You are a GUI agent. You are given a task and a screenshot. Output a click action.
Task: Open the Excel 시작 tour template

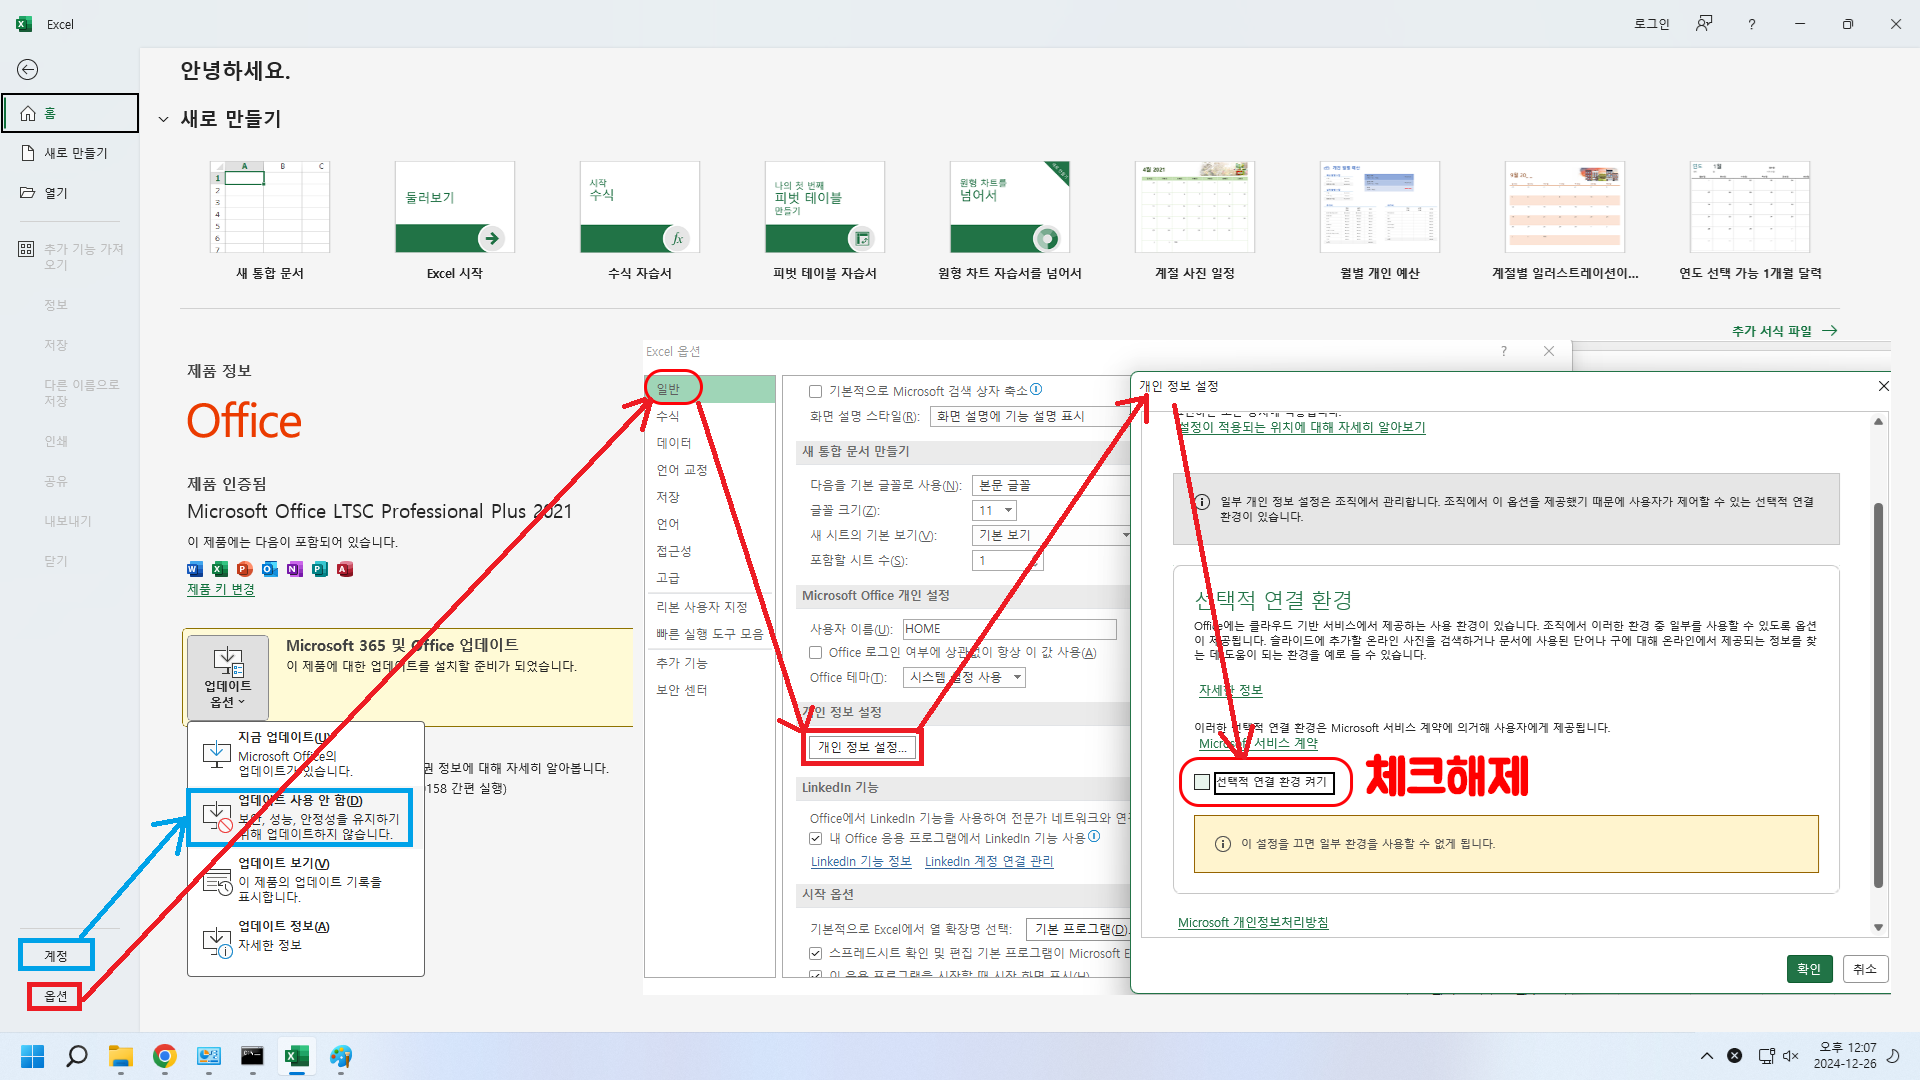point(455,220)
